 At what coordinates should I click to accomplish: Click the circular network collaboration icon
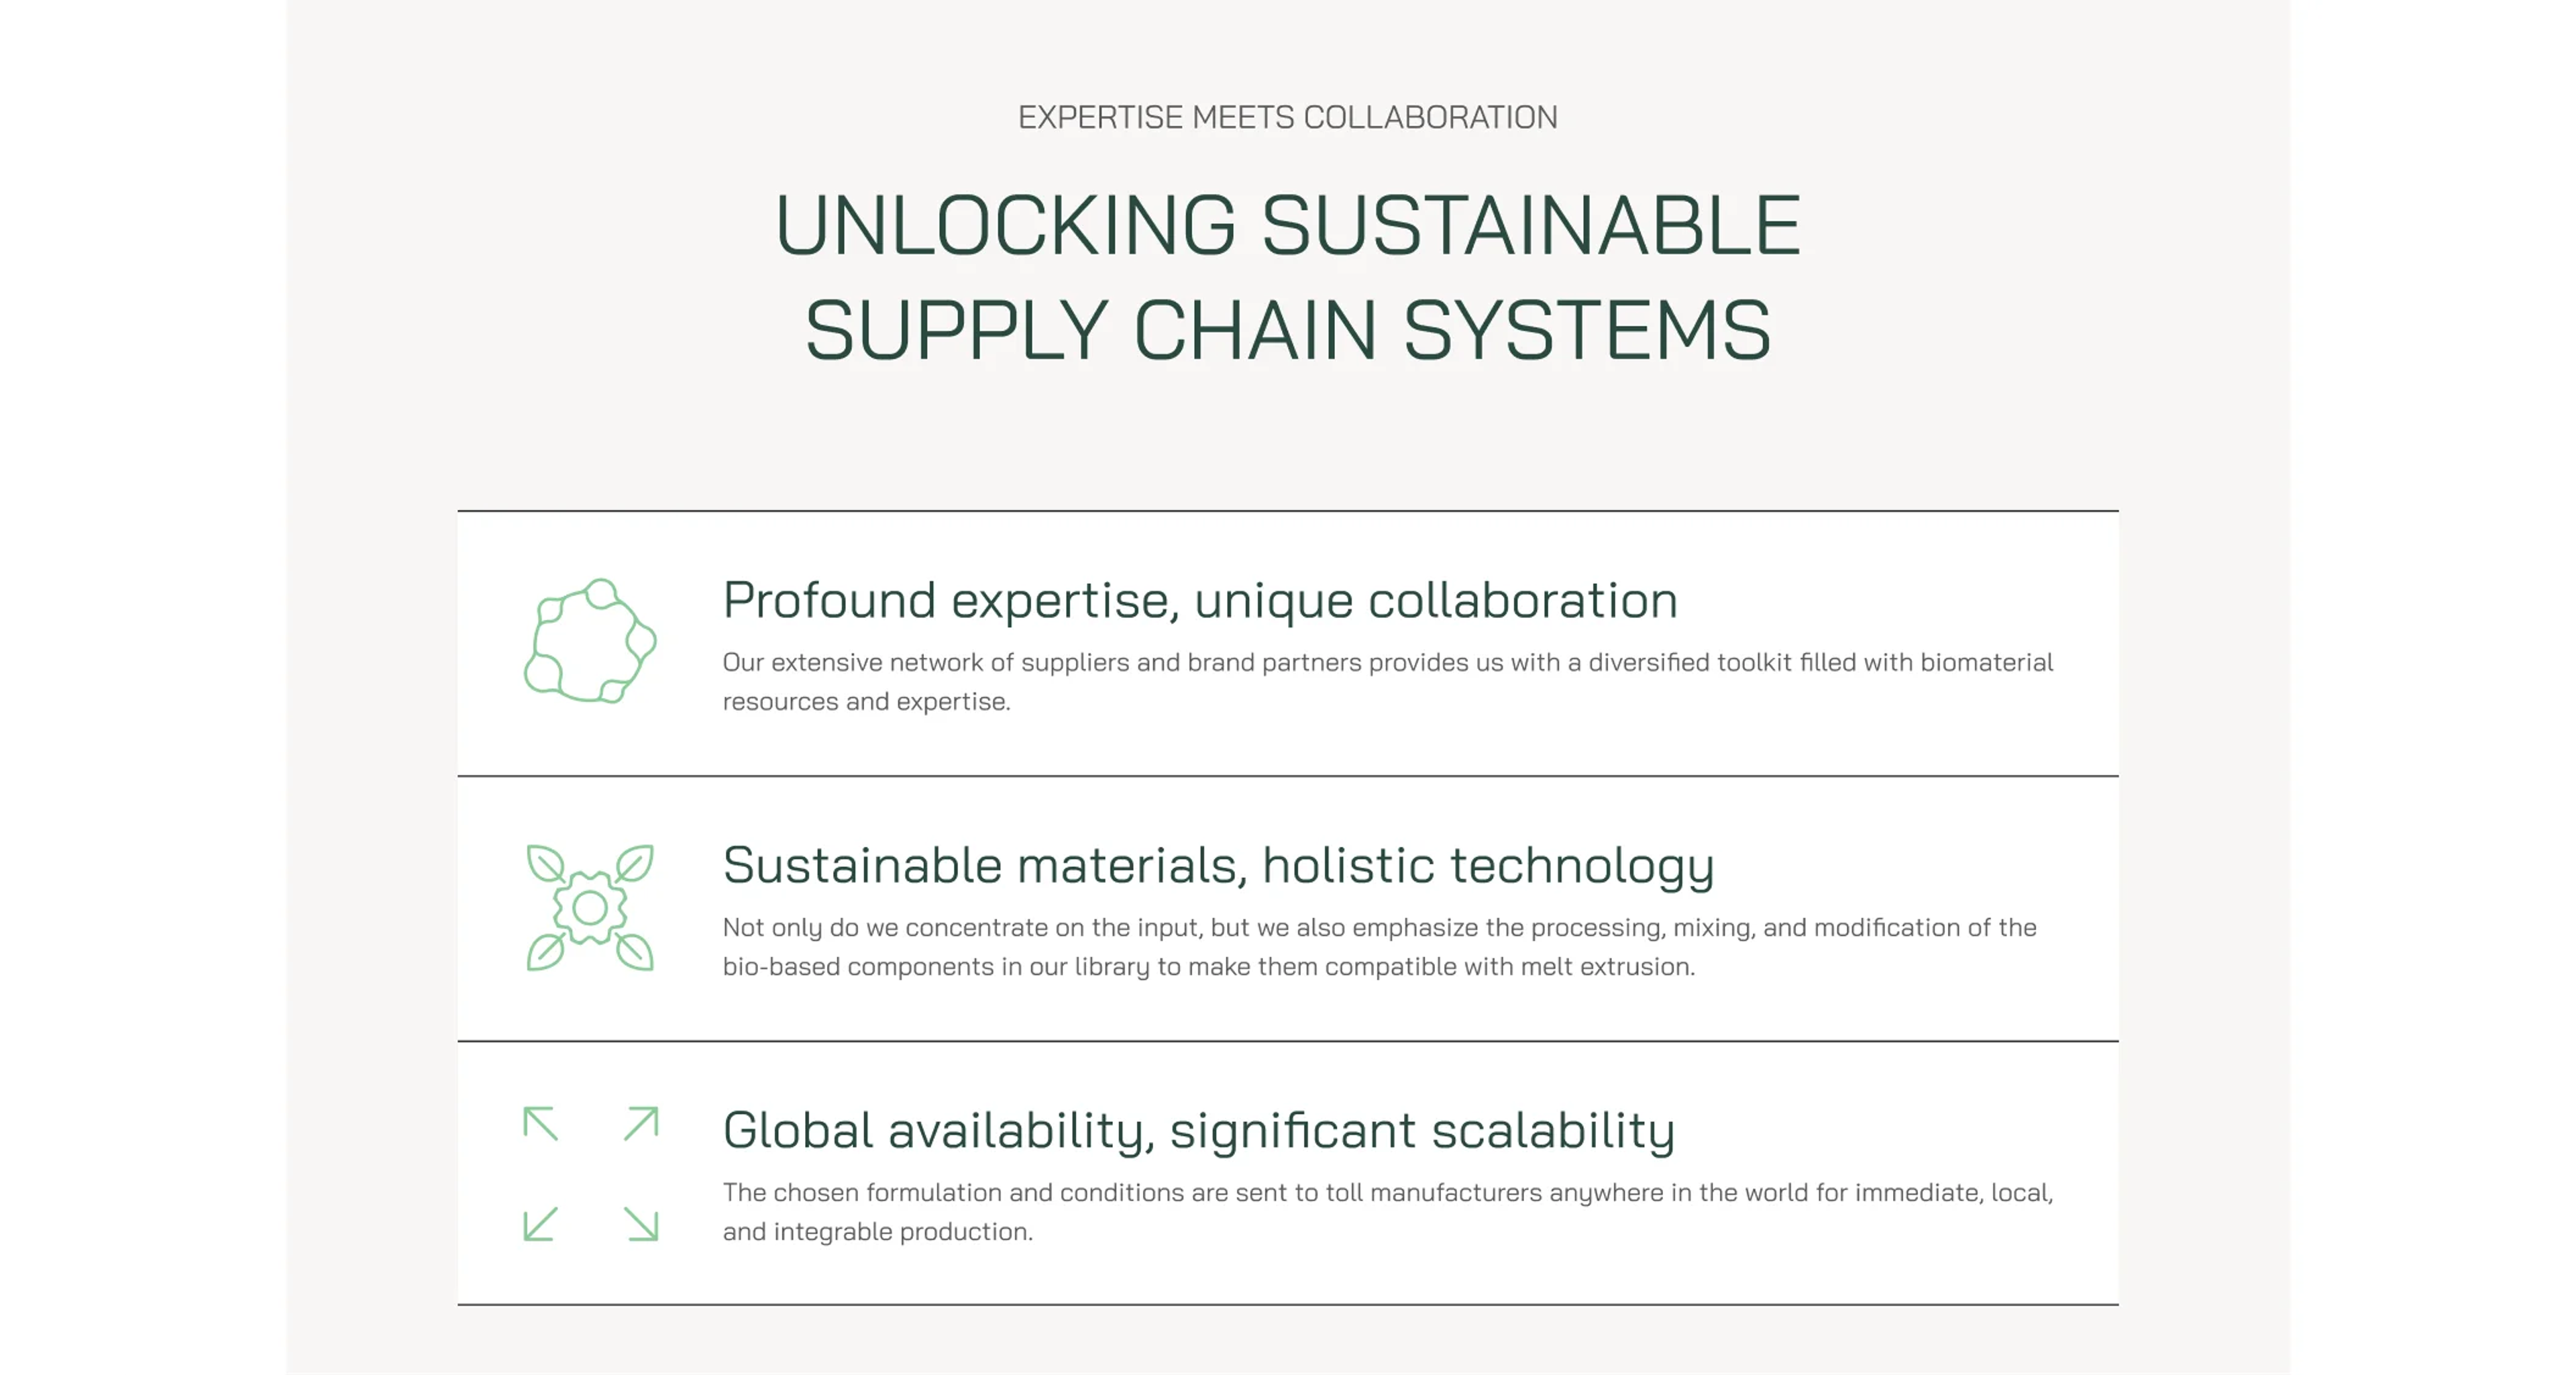coord(590,641)
